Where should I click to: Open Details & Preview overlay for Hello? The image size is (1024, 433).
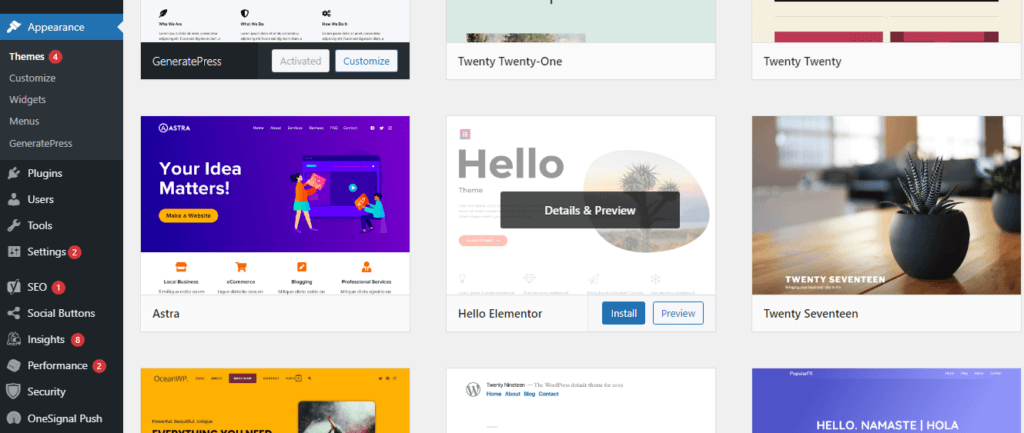pos(590,210)
